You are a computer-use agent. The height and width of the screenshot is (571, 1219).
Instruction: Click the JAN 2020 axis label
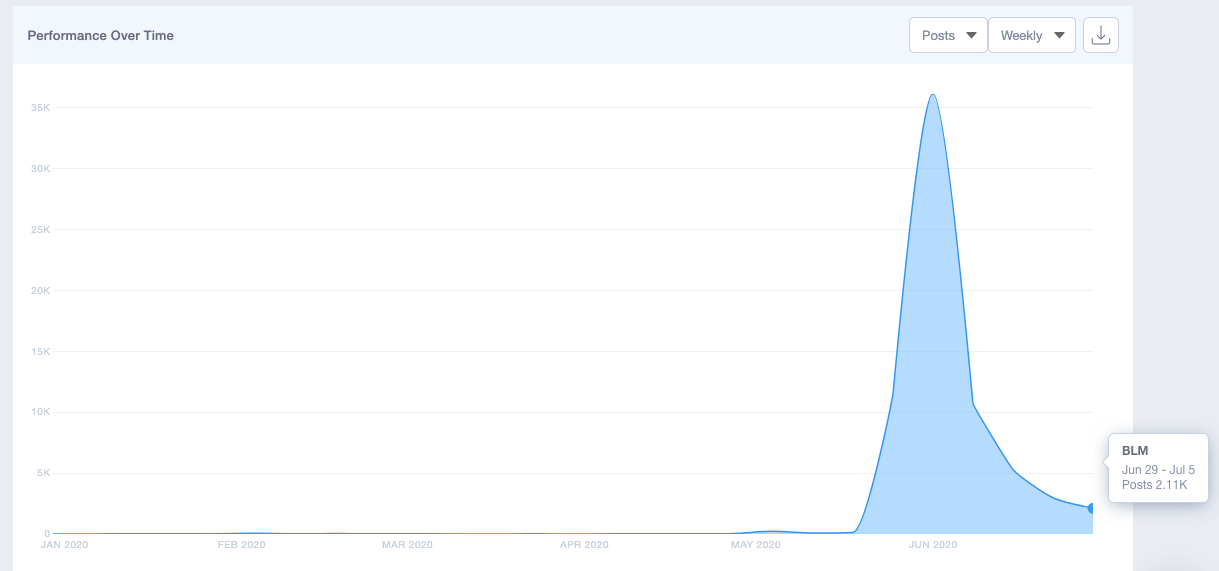[64, 545]
